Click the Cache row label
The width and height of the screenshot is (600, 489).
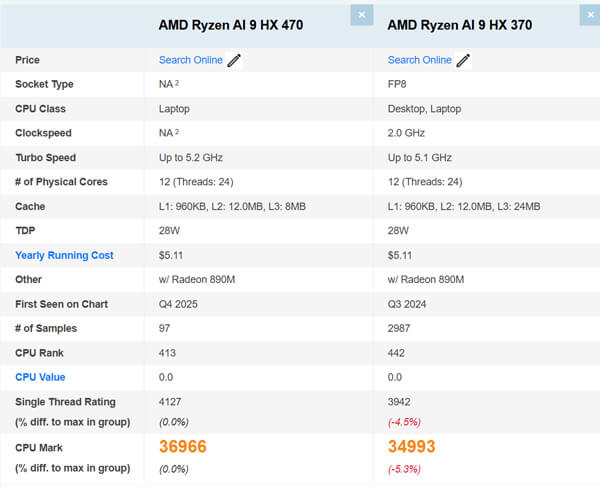tap(30, 207)
